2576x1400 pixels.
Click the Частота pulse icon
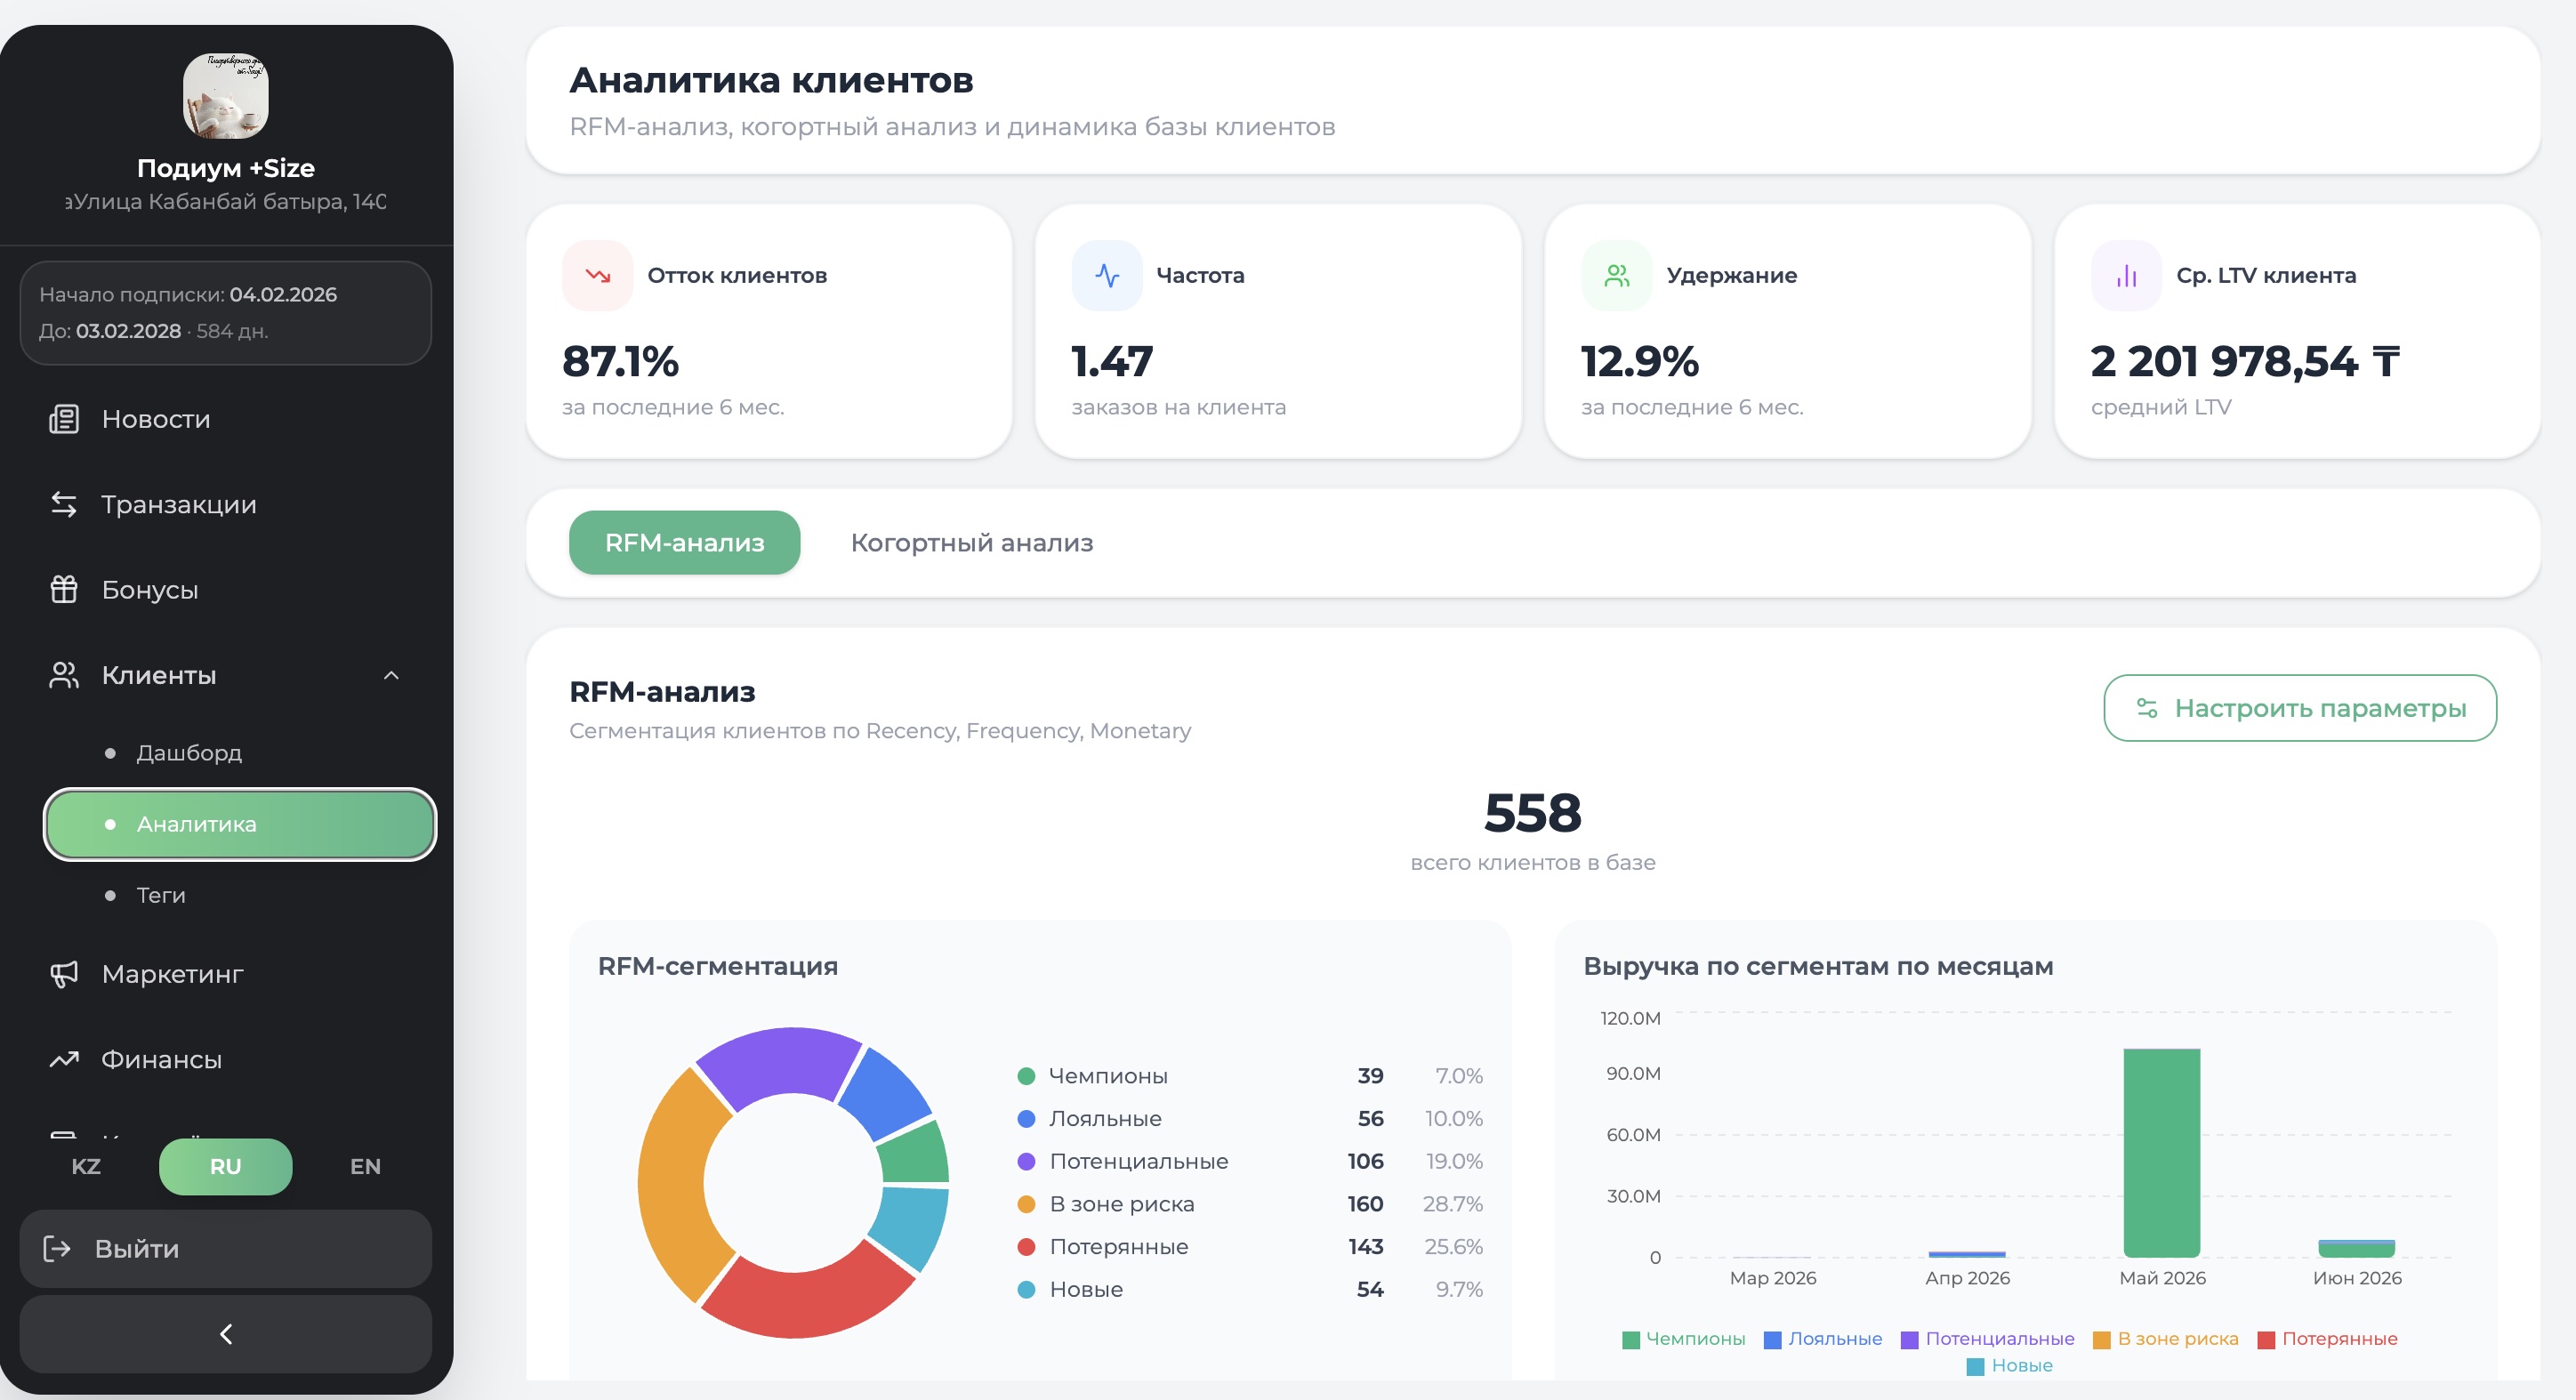1107,275
